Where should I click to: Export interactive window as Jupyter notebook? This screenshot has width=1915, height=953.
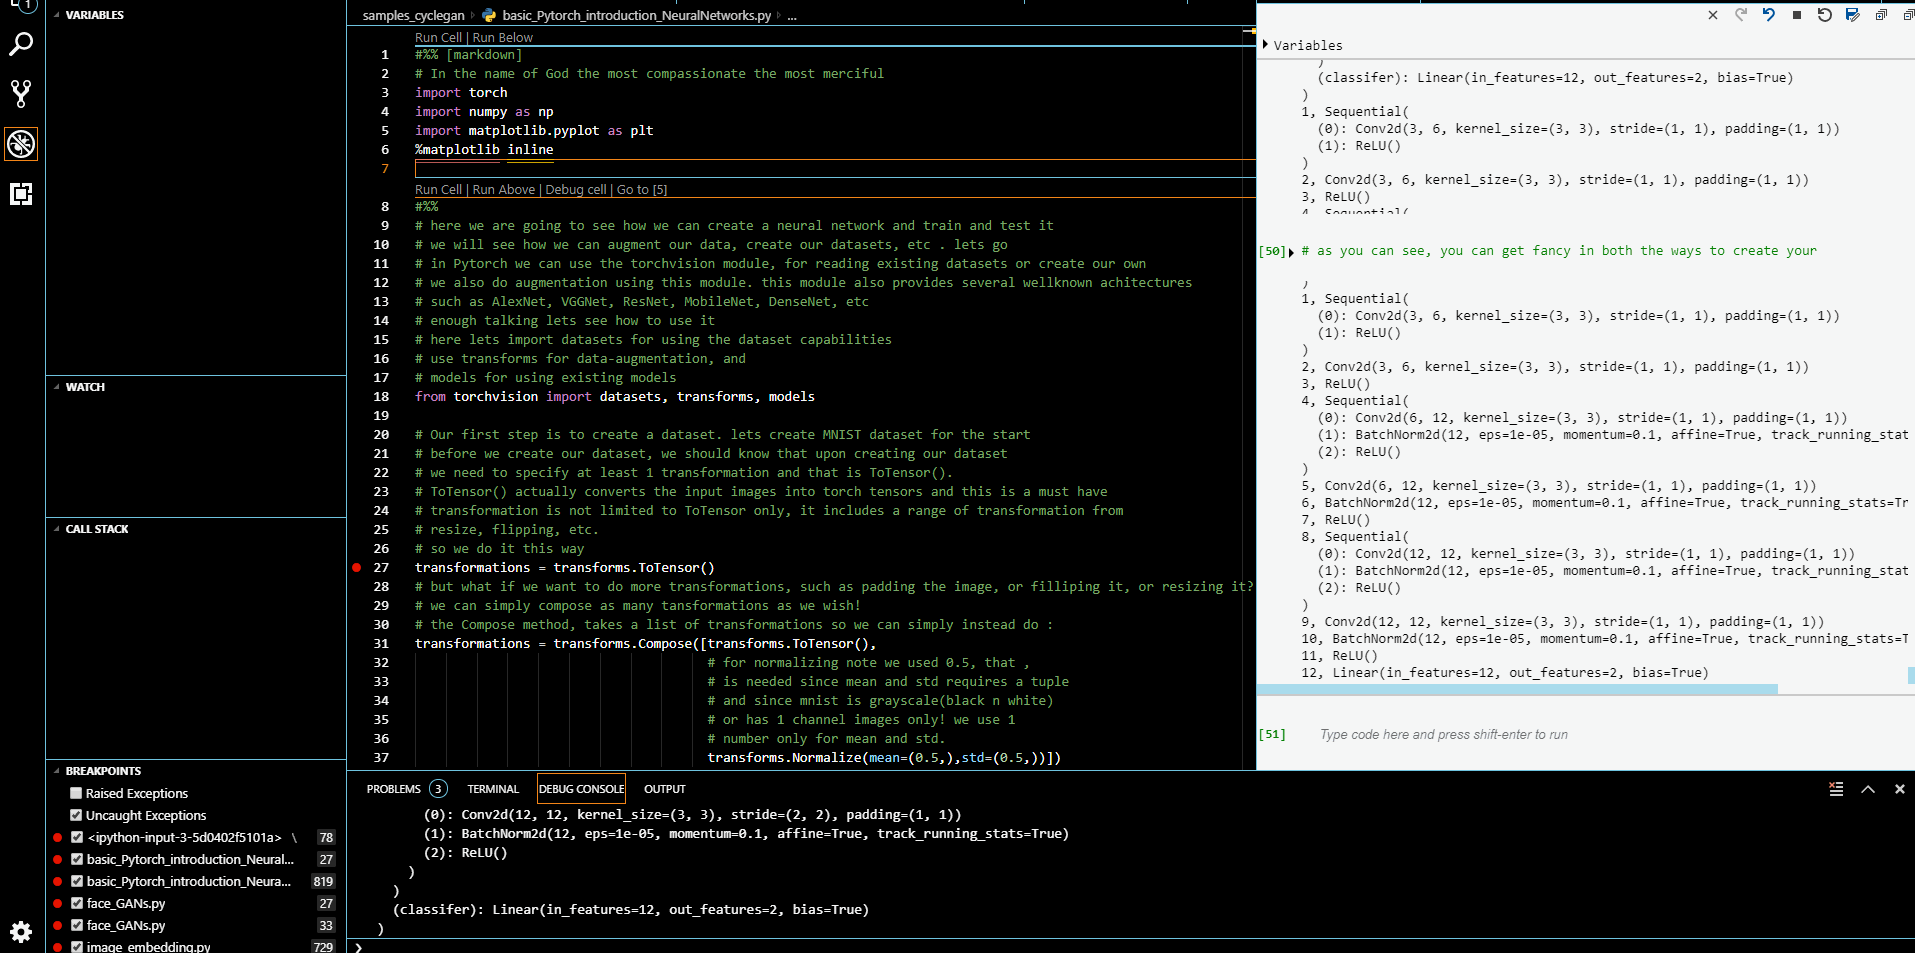click(1853, 15)
